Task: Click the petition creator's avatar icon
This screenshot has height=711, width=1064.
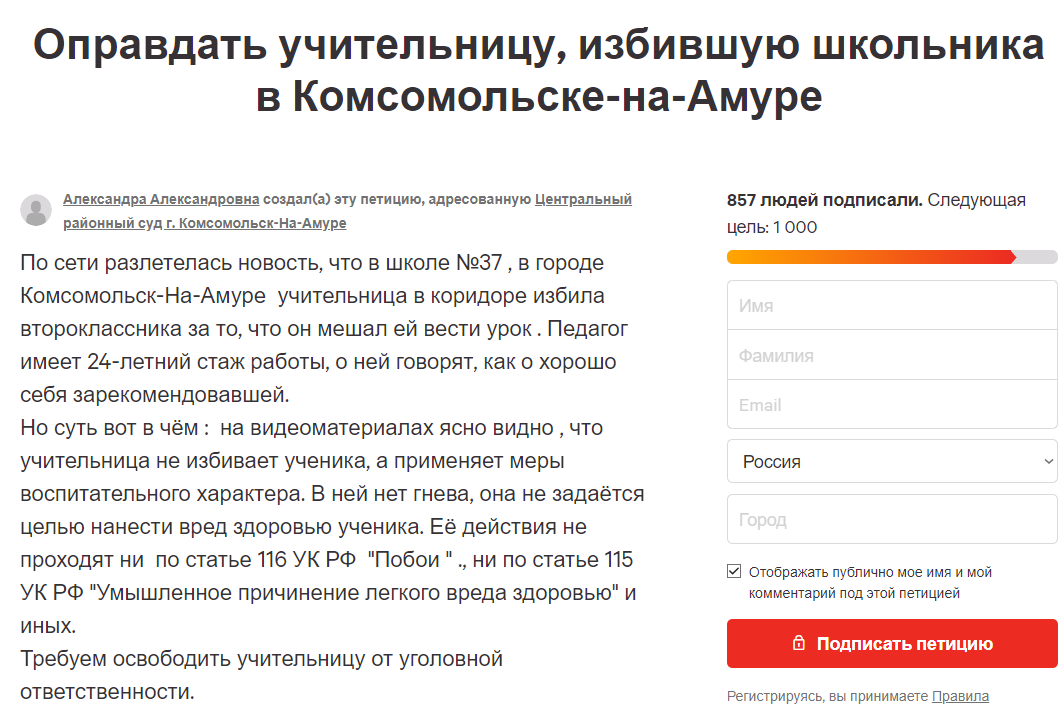Action: click(x=36, y=210)
